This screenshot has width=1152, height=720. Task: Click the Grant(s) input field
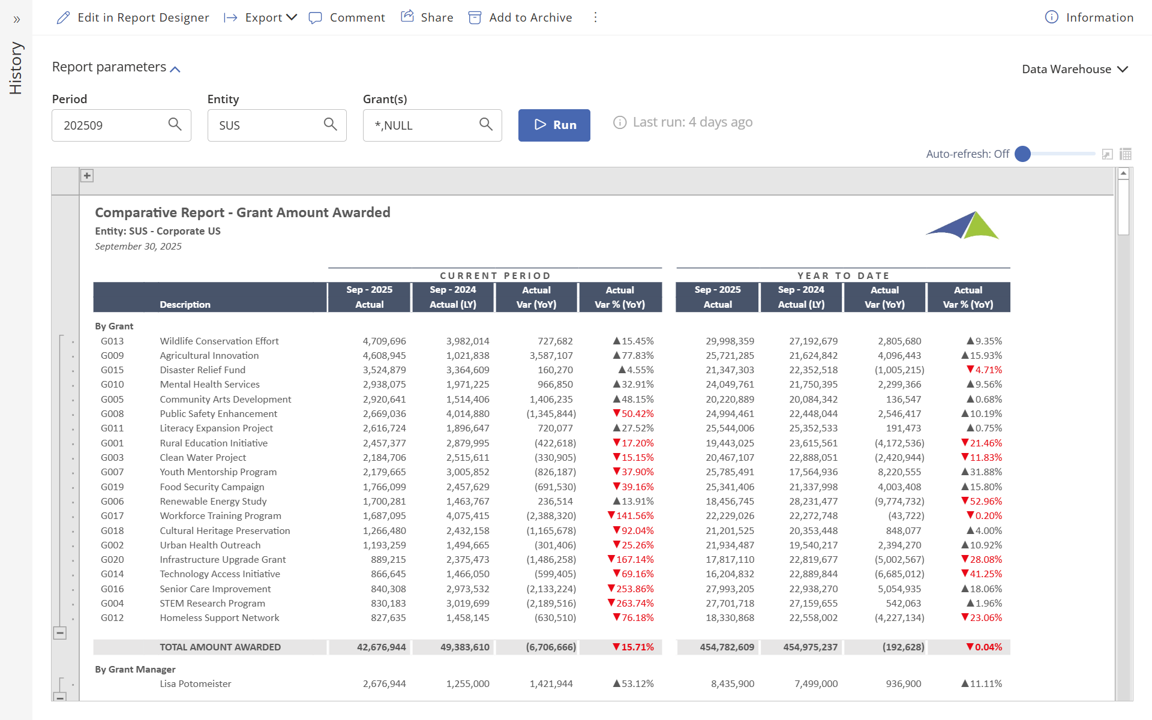pyautogui.click(x=433, y=125)
